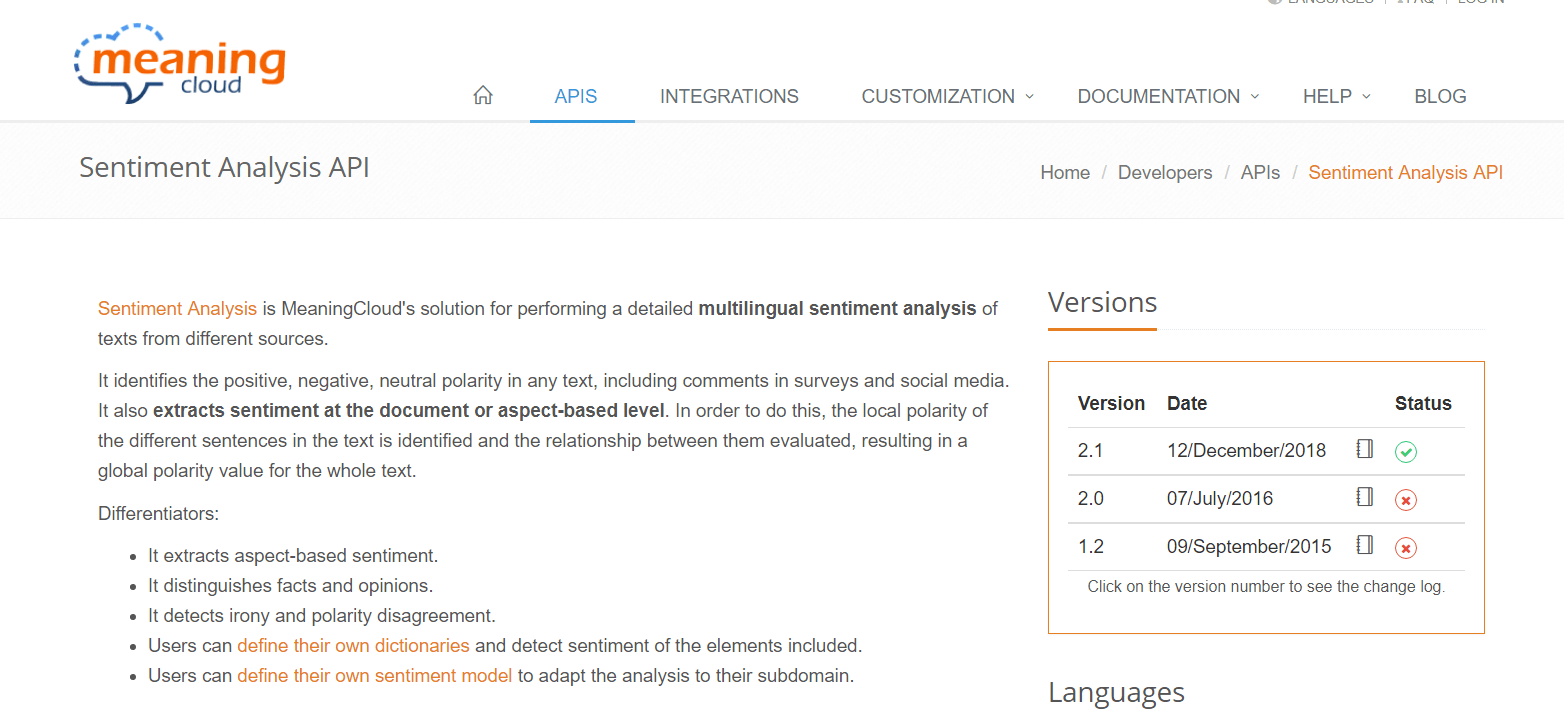Expand the CUSTOMIZATION dropdown menu
Screen dimensions: 1564x716
click(x=947, y=97)
